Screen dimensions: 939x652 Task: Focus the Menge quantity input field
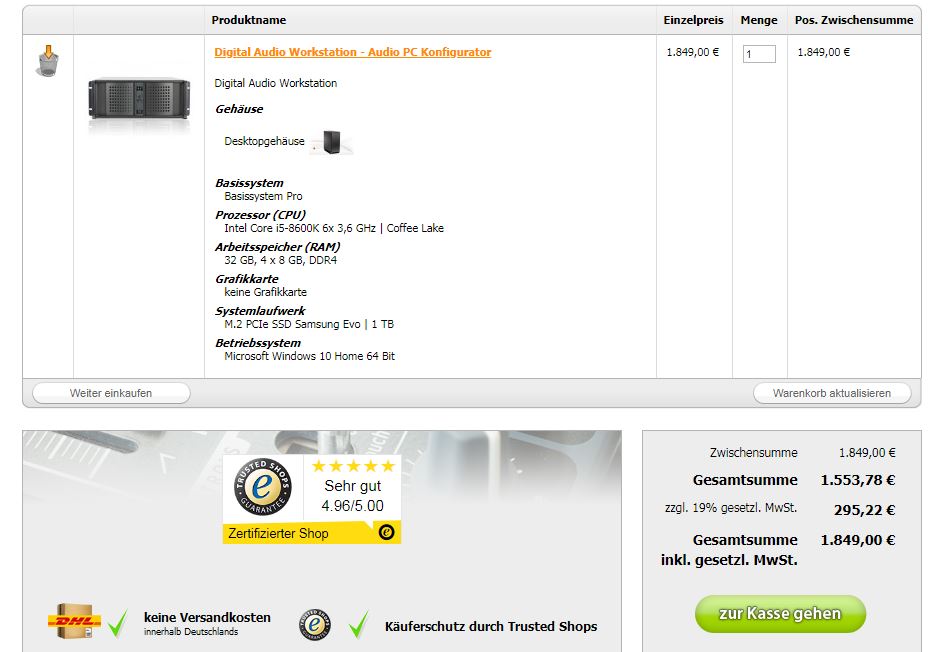tap(759, 54)
